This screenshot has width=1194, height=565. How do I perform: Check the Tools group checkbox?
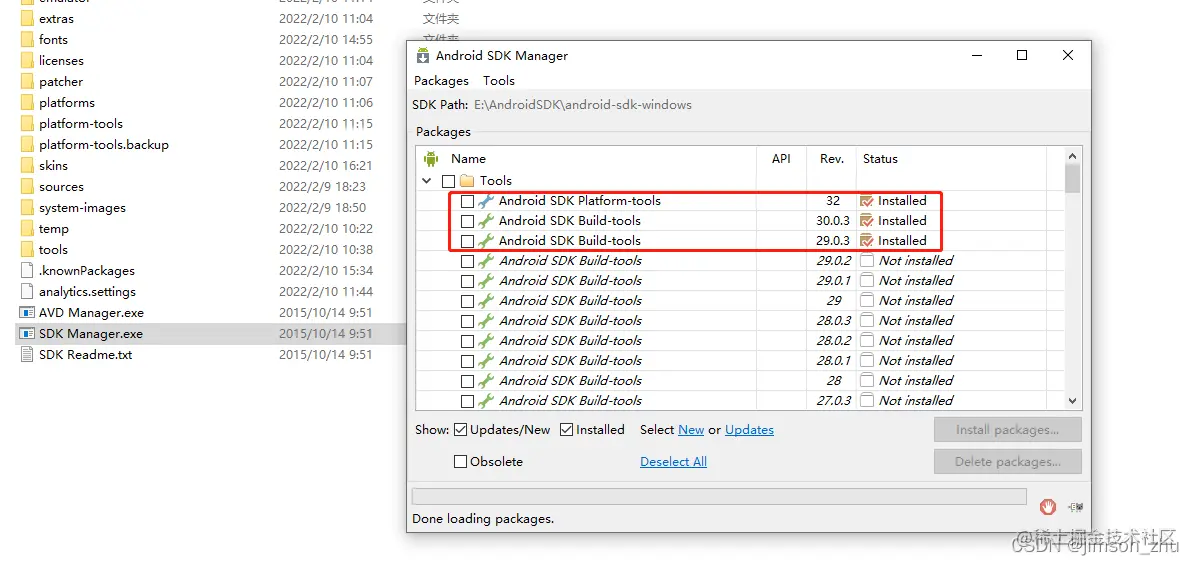point(449,181)
